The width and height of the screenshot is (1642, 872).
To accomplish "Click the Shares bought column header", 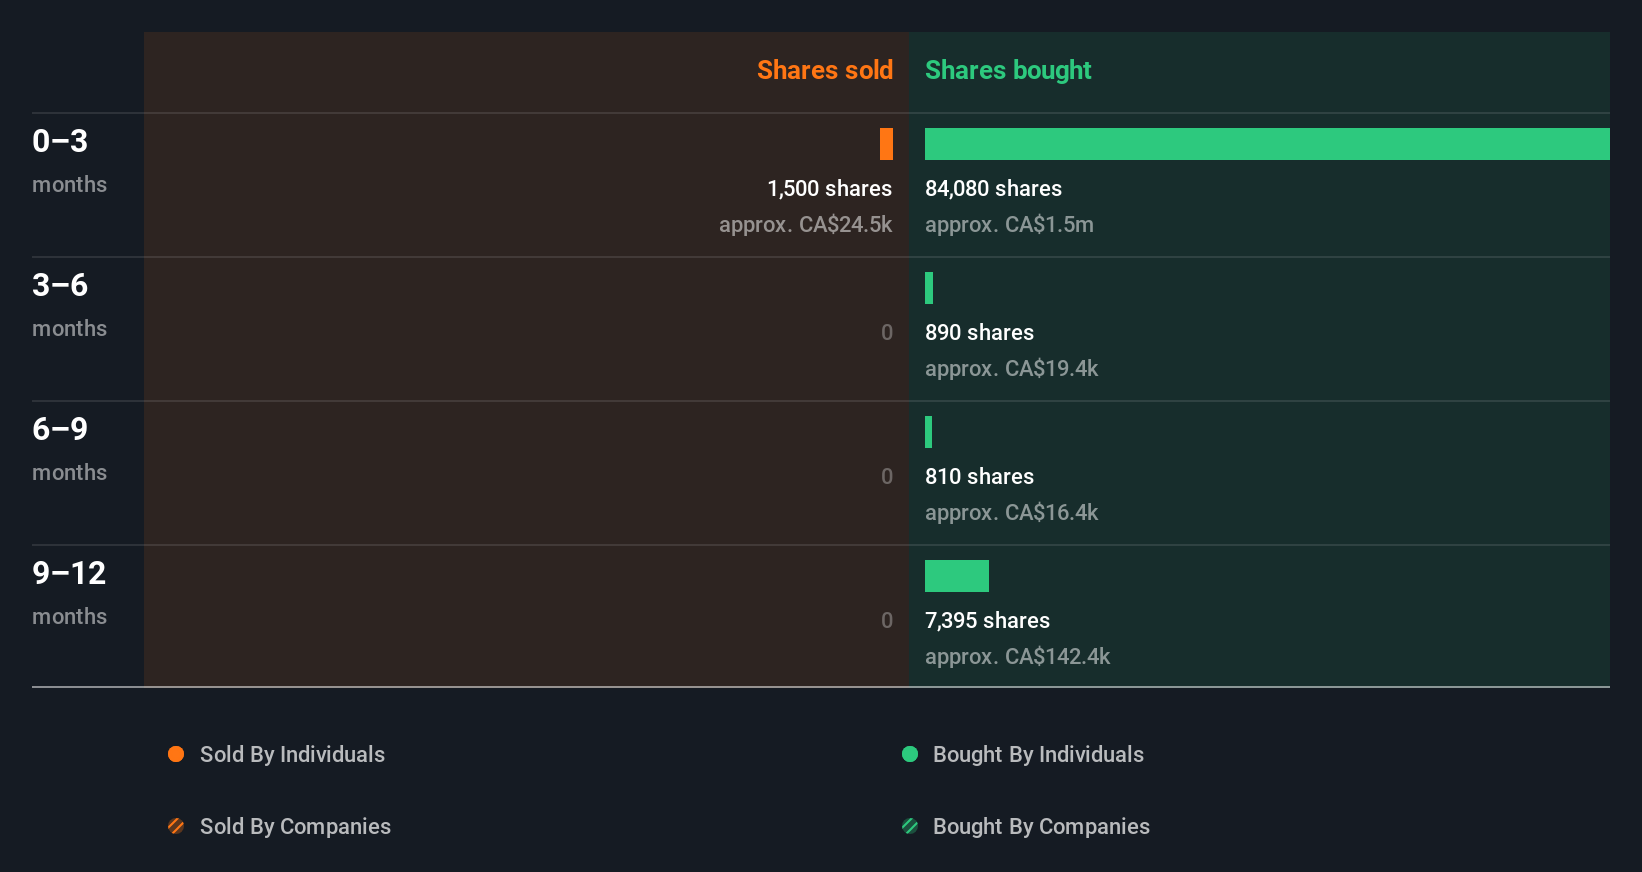I will point(1008,70).
